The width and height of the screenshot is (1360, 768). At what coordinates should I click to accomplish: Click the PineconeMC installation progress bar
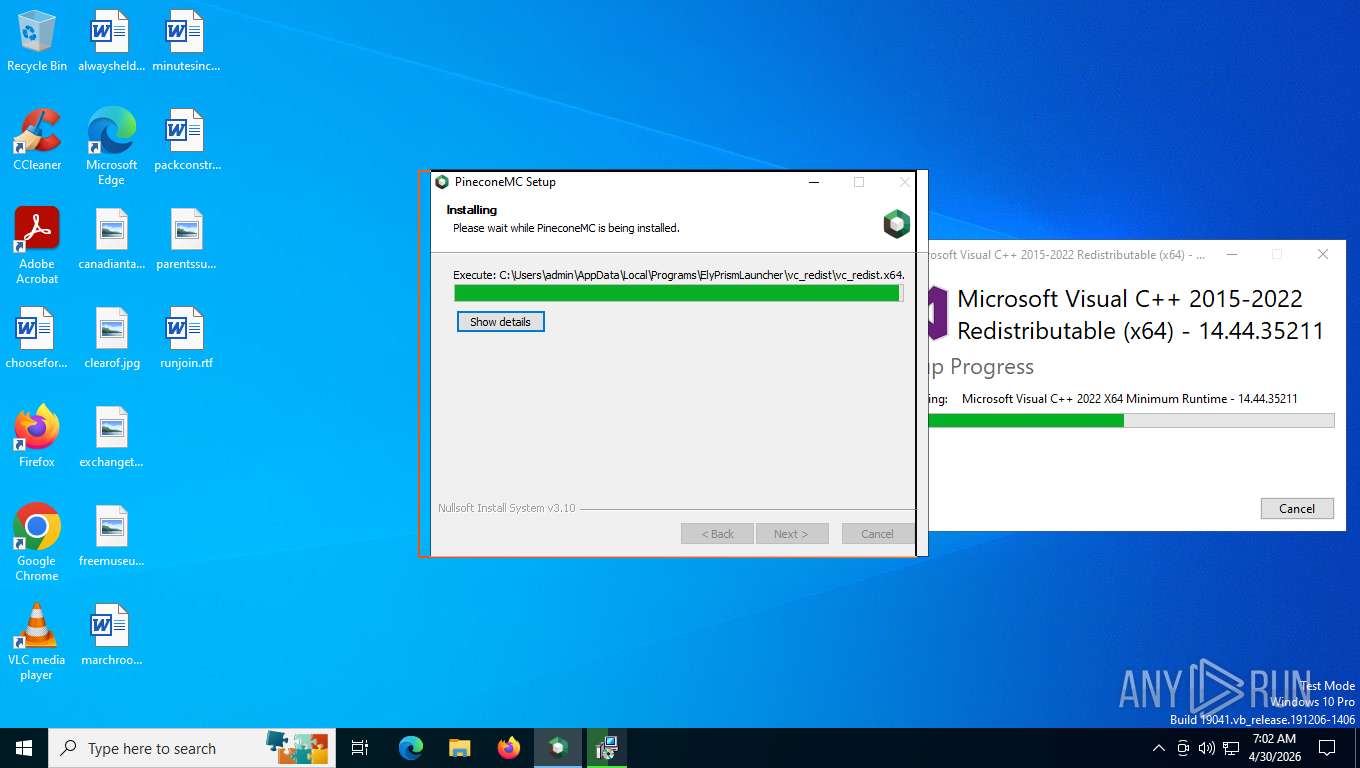pyautogui.click(x=679, y=293)
